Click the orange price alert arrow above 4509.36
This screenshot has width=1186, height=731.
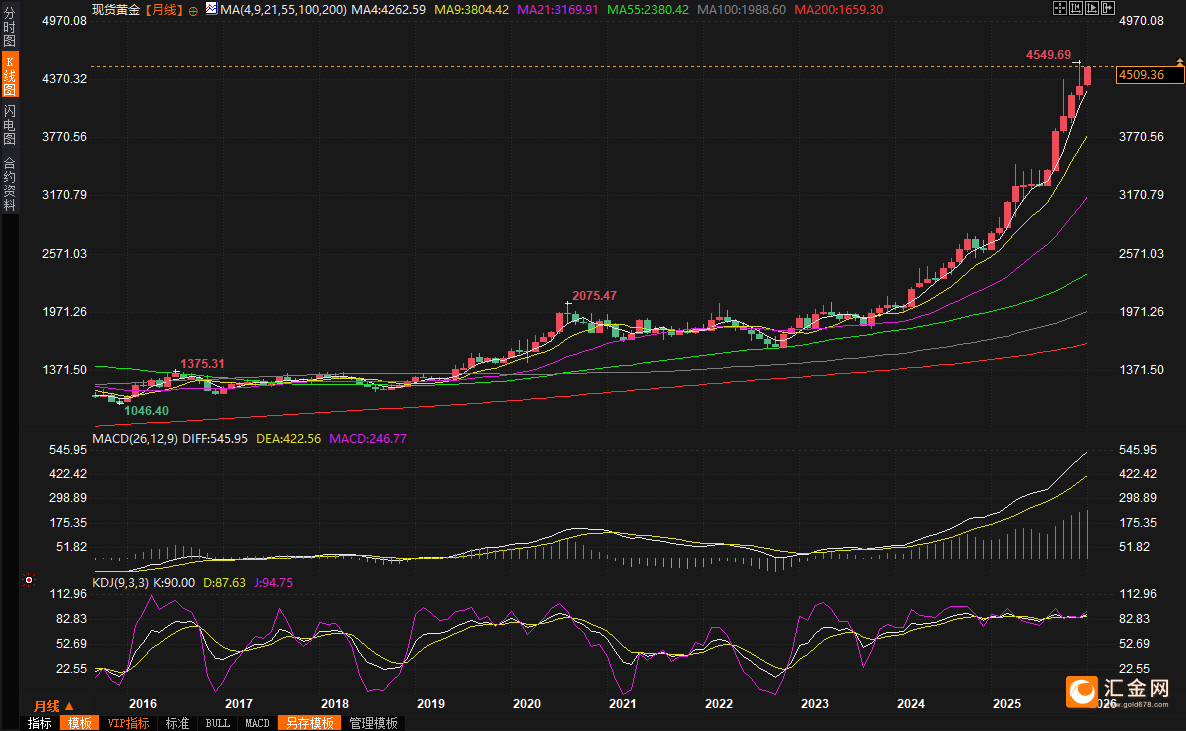[x=1180, y=64]
